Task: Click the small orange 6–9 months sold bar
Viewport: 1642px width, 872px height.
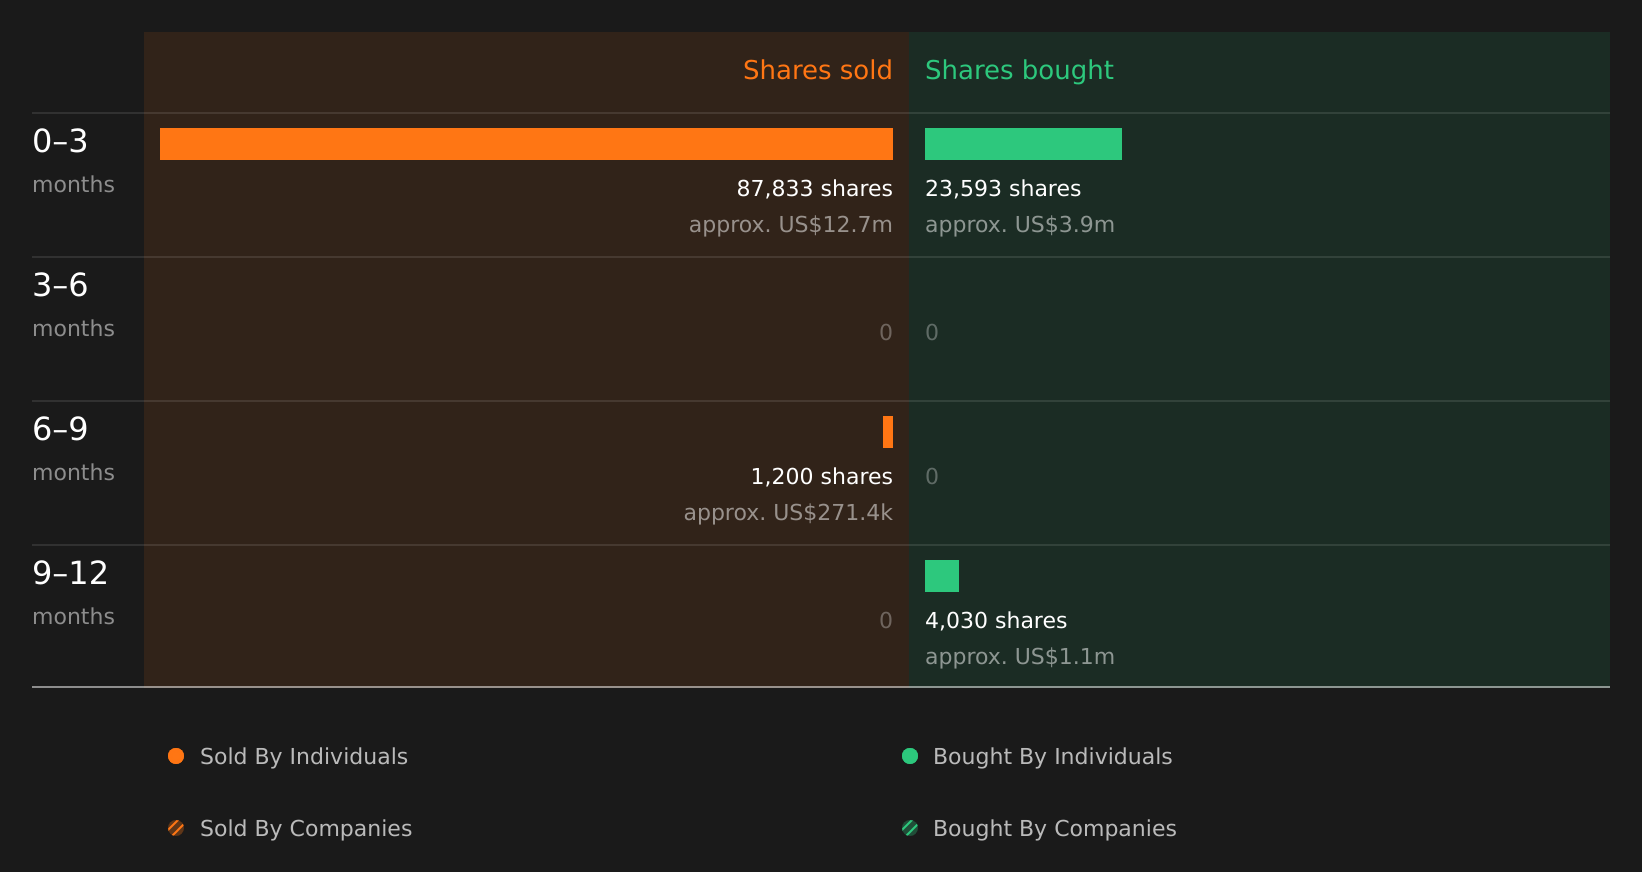Action: point(888,432)
